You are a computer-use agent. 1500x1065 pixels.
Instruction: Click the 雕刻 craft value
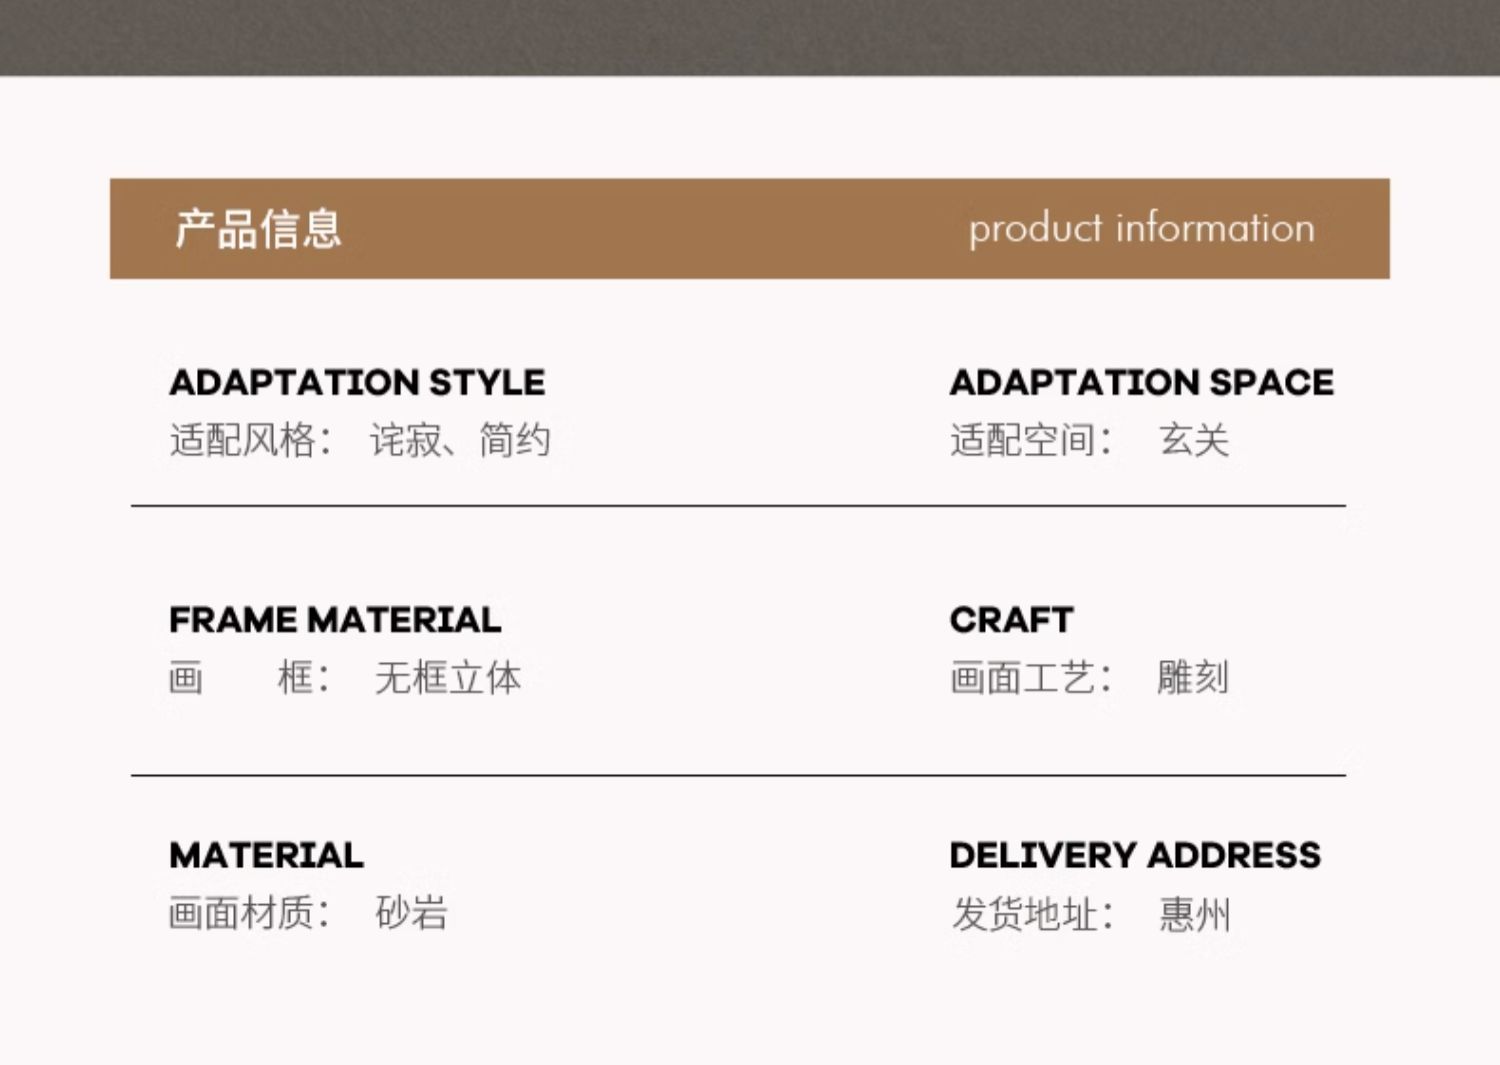[x=1193, y=678]
